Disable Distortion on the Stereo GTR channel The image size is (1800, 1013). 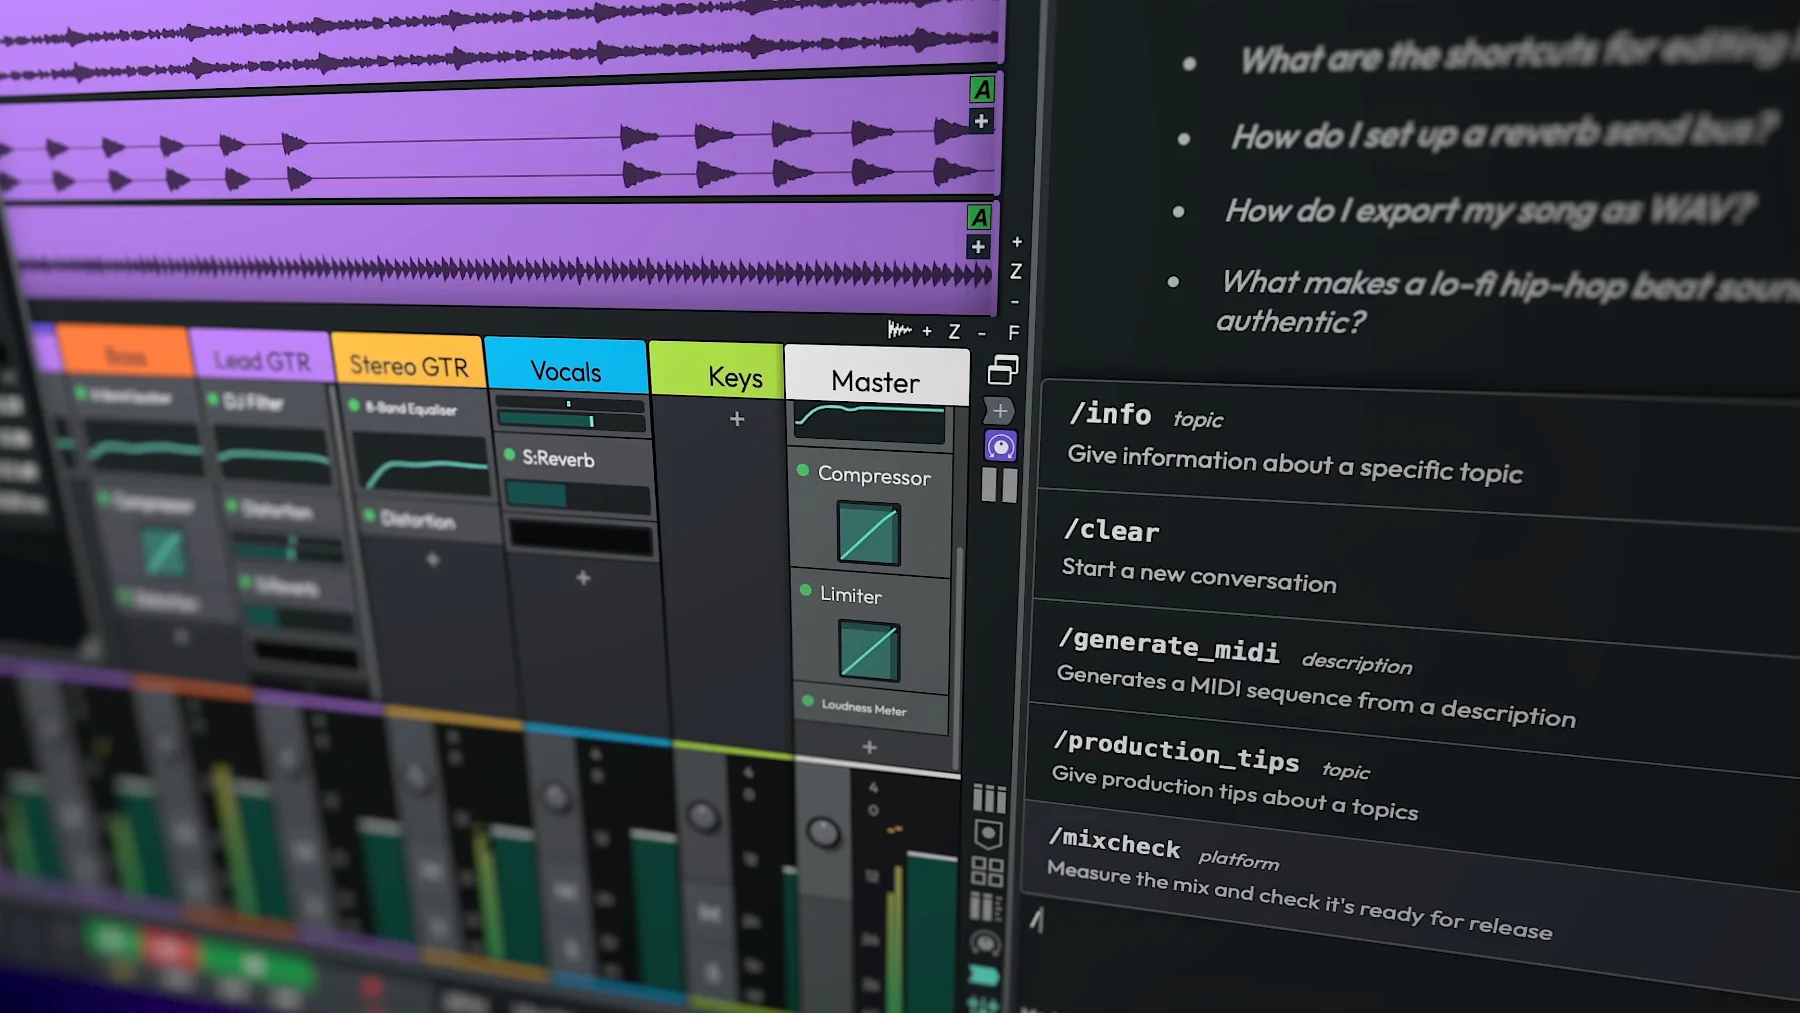coord(369,515)
